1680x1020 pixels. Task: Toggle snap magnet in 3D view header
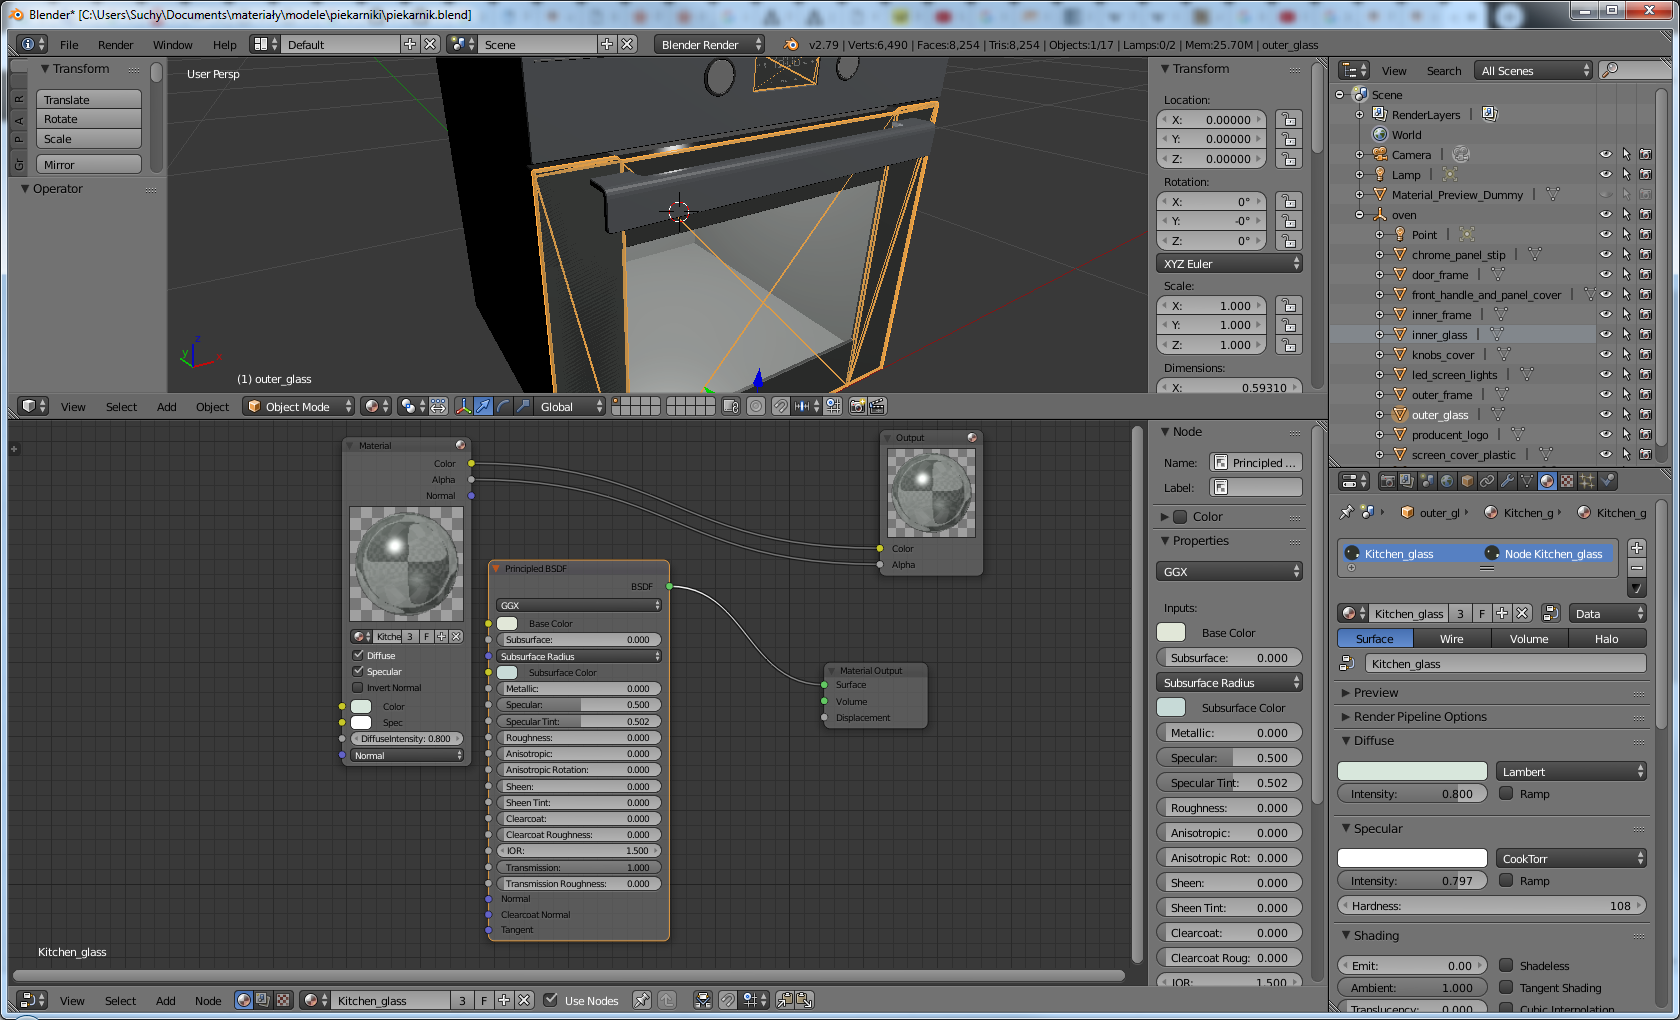click(x=781, y=406)
